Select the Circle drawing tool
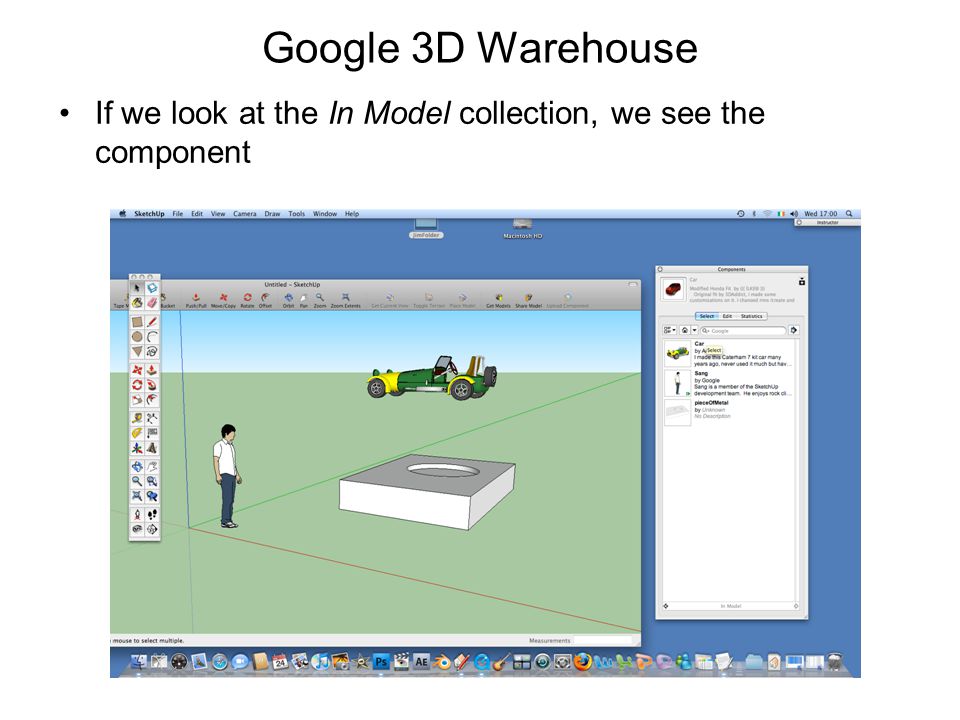Image resolution: width=960 pixels, height=720 pixels. click(137, 337)
